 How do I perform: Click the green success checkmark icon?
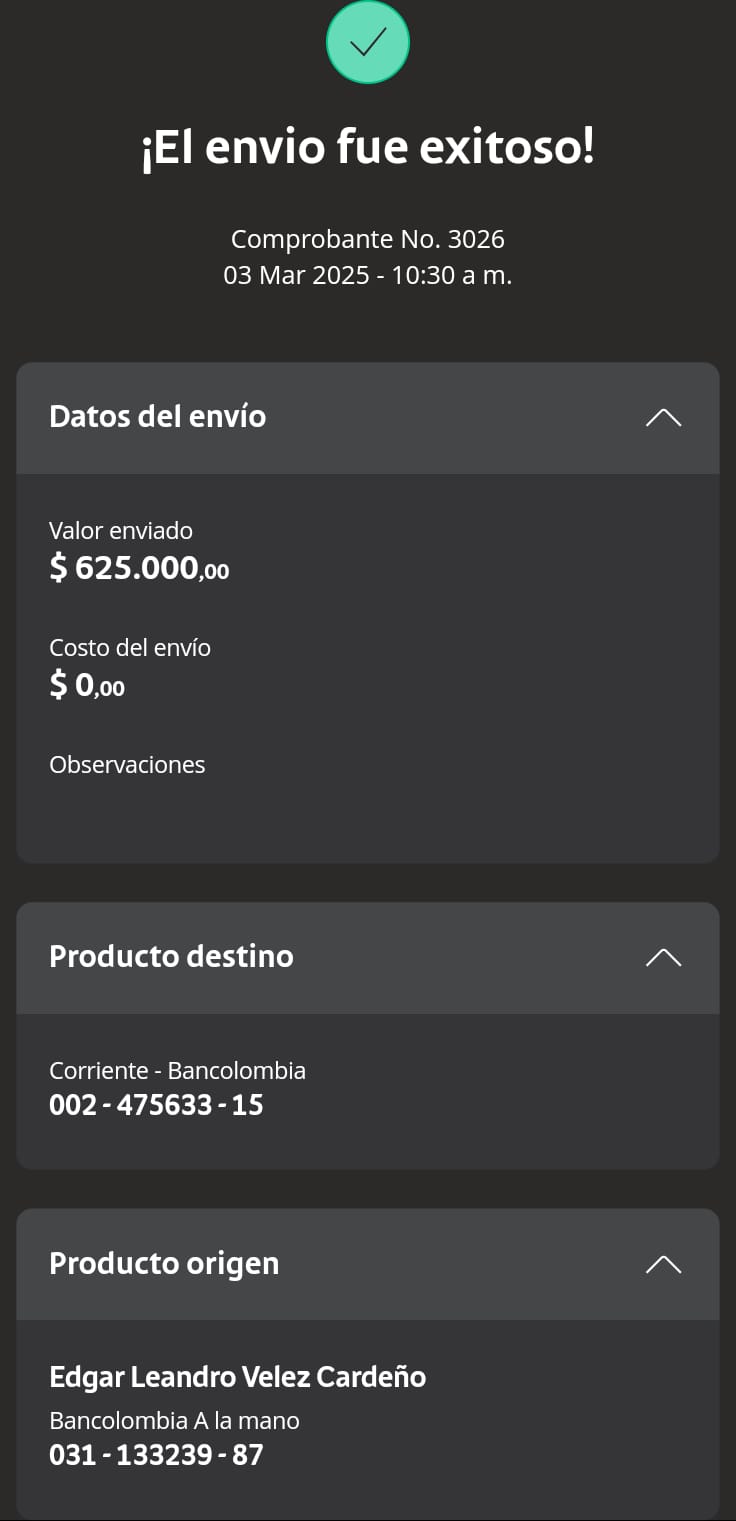pyautogui.click(x=368, y=42)
